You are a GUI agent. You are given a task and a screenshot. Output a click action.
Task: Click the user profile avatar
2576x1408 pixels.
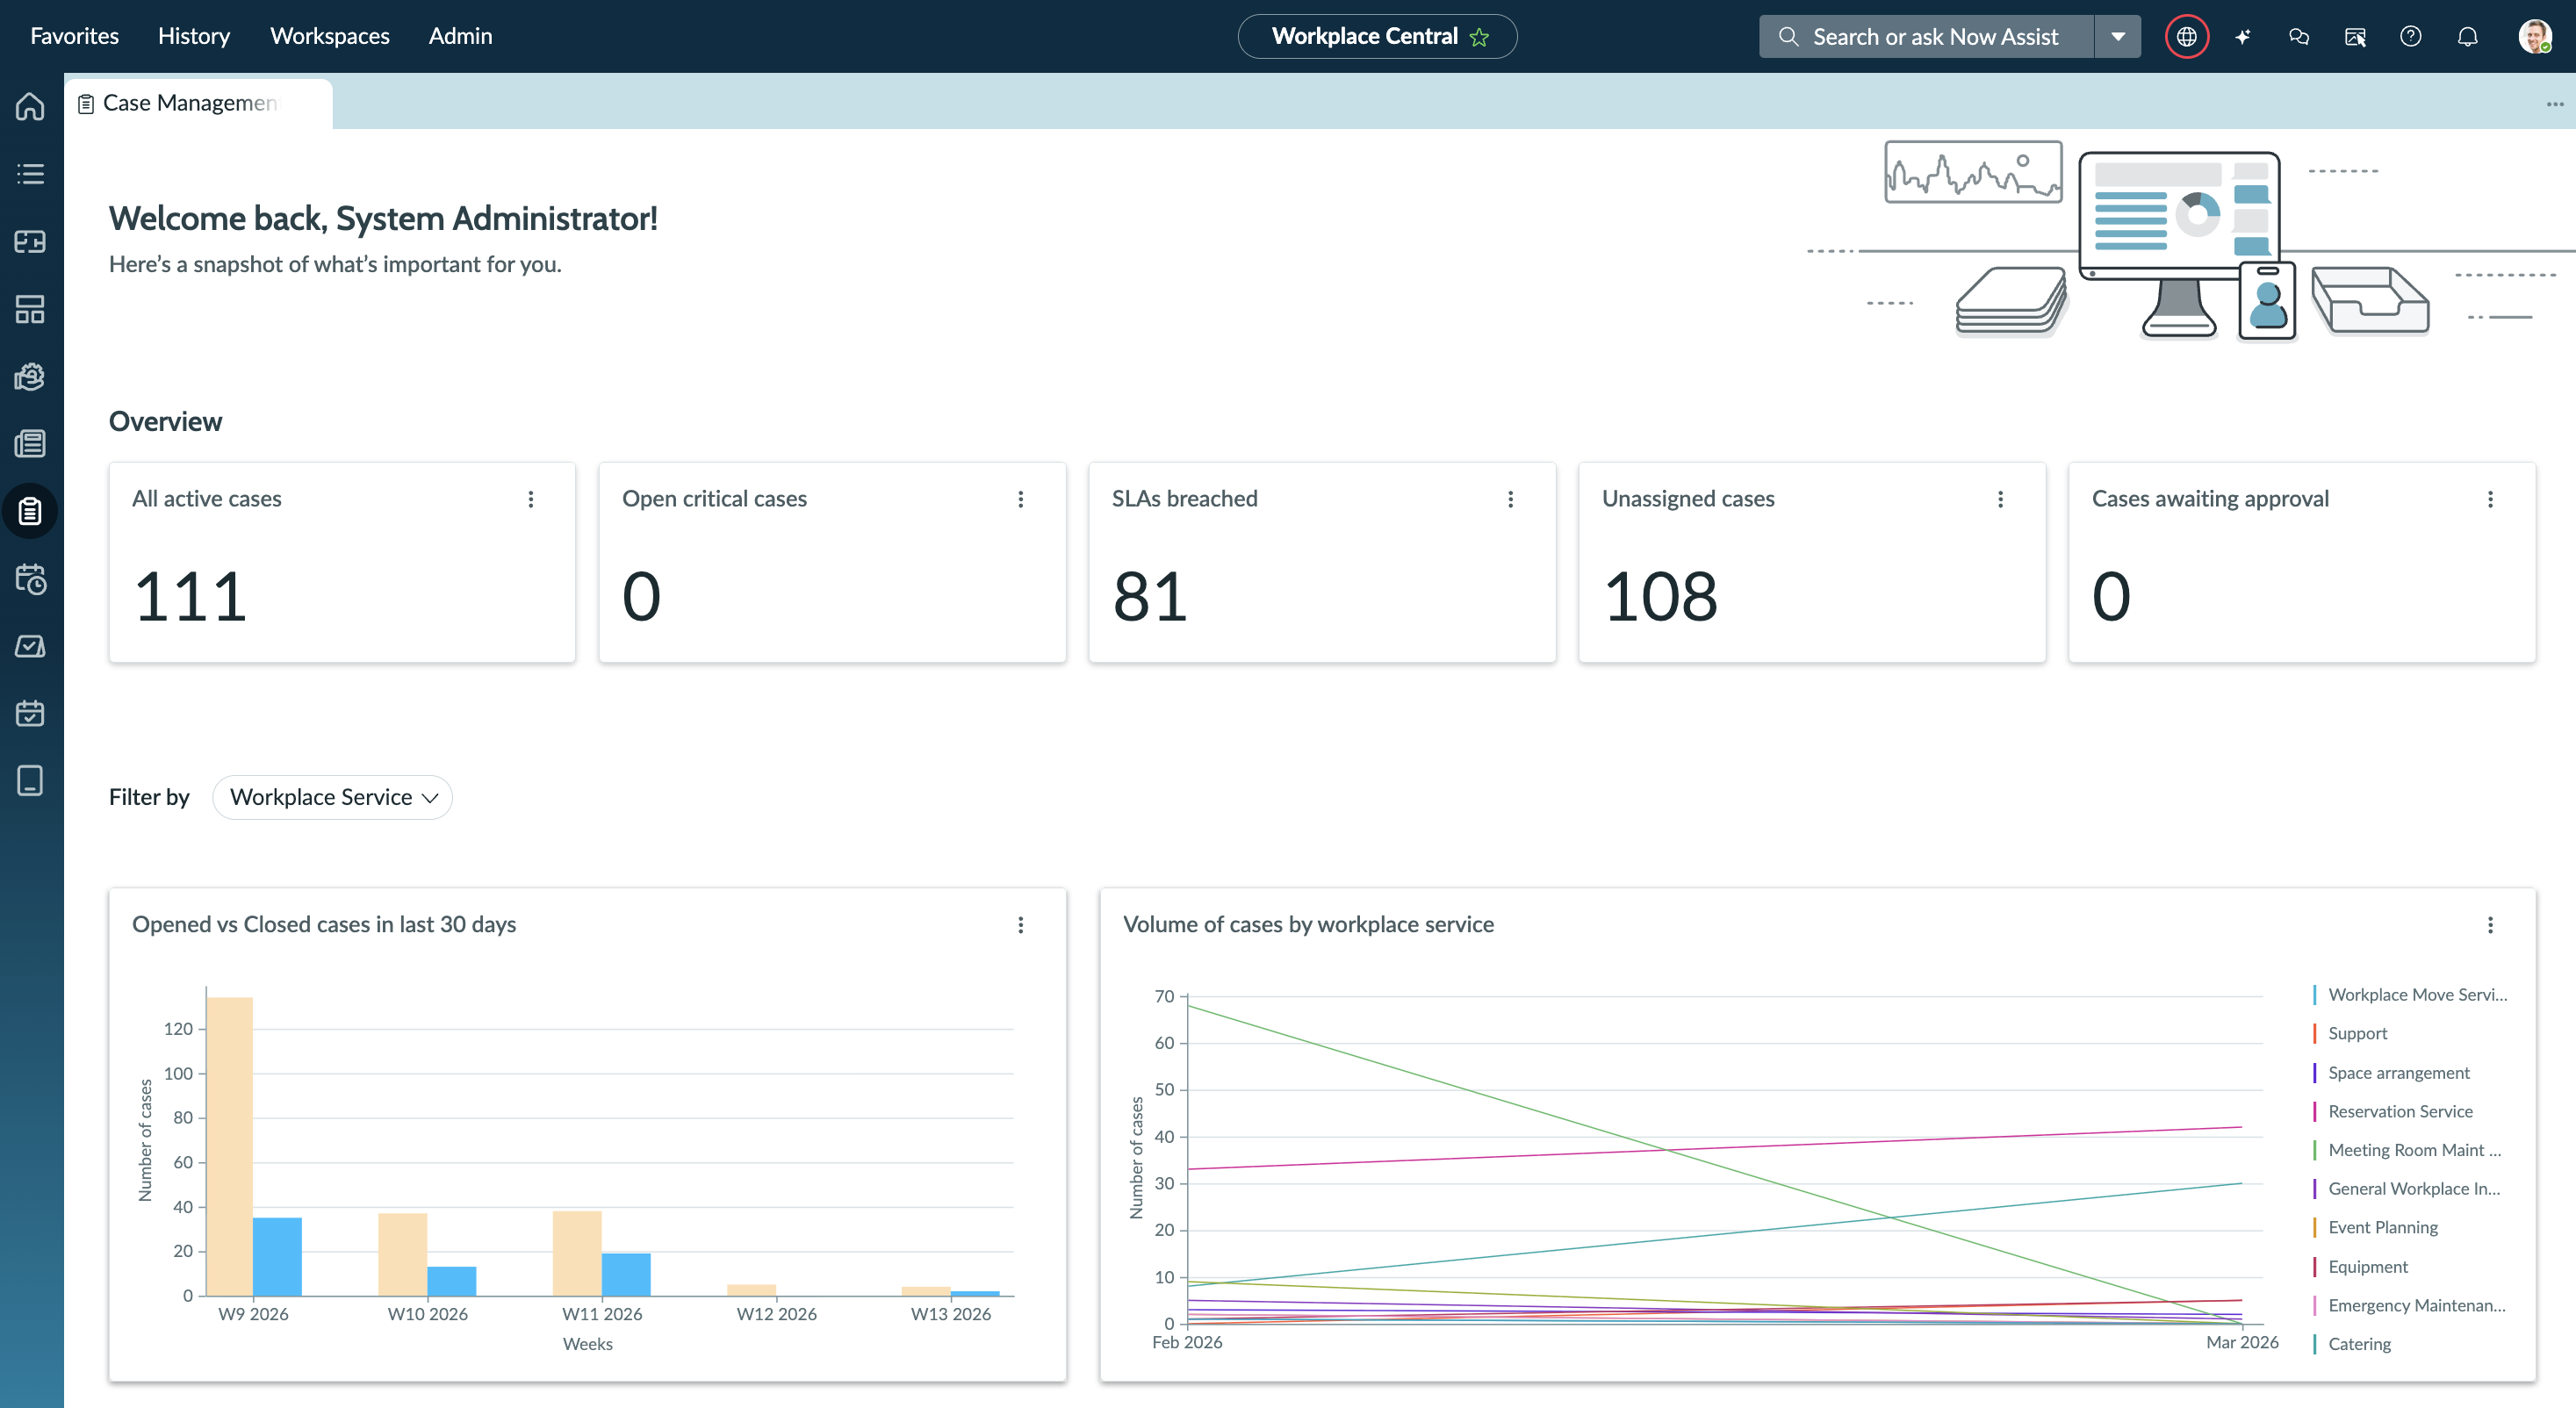[2535, 37]
